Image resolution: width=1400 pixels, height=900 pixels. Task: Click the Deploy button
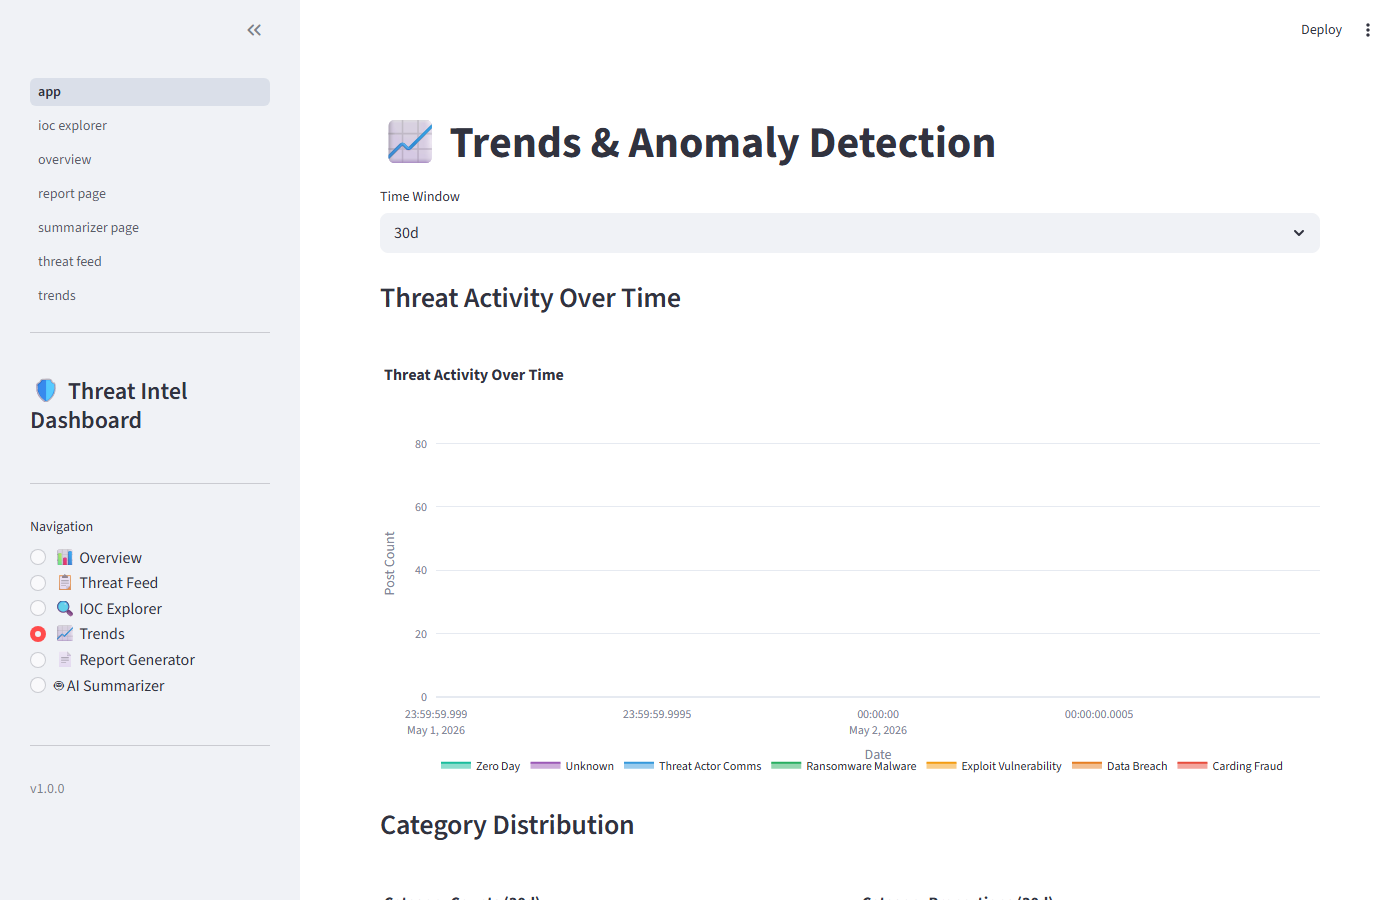coord(1321,30)
